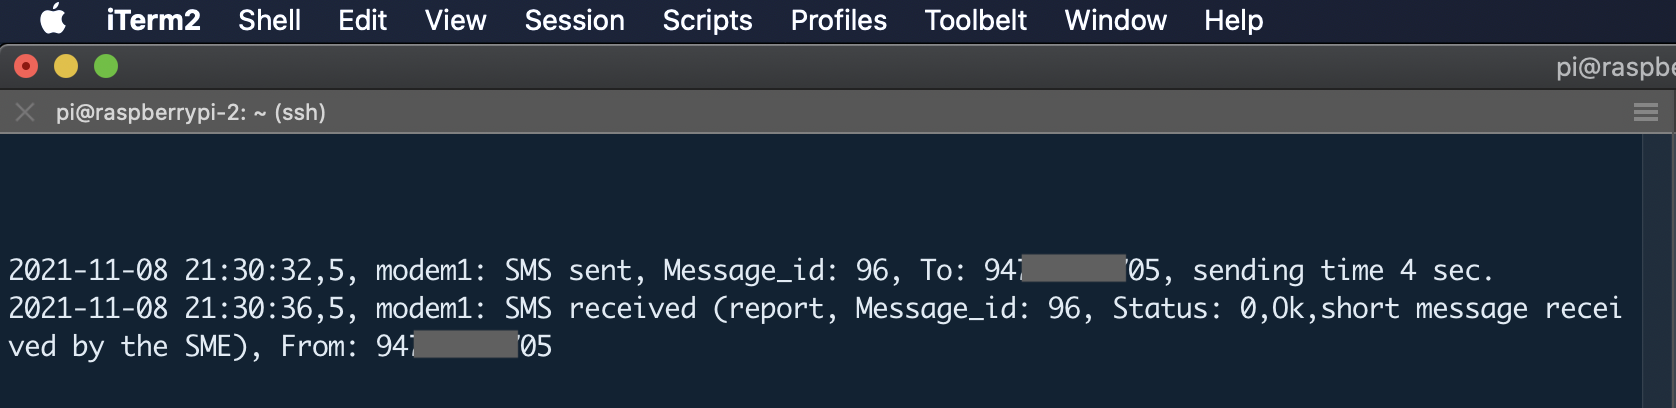Open the View menu
Screen dimensions: 1676x408
point(455,20)
